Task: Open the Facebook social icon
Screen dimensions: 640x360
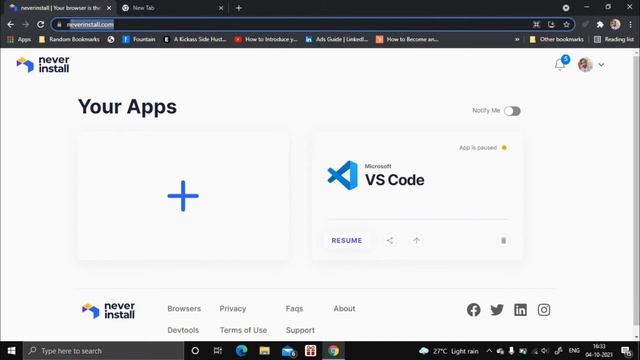Action: [x=473, y=310]
